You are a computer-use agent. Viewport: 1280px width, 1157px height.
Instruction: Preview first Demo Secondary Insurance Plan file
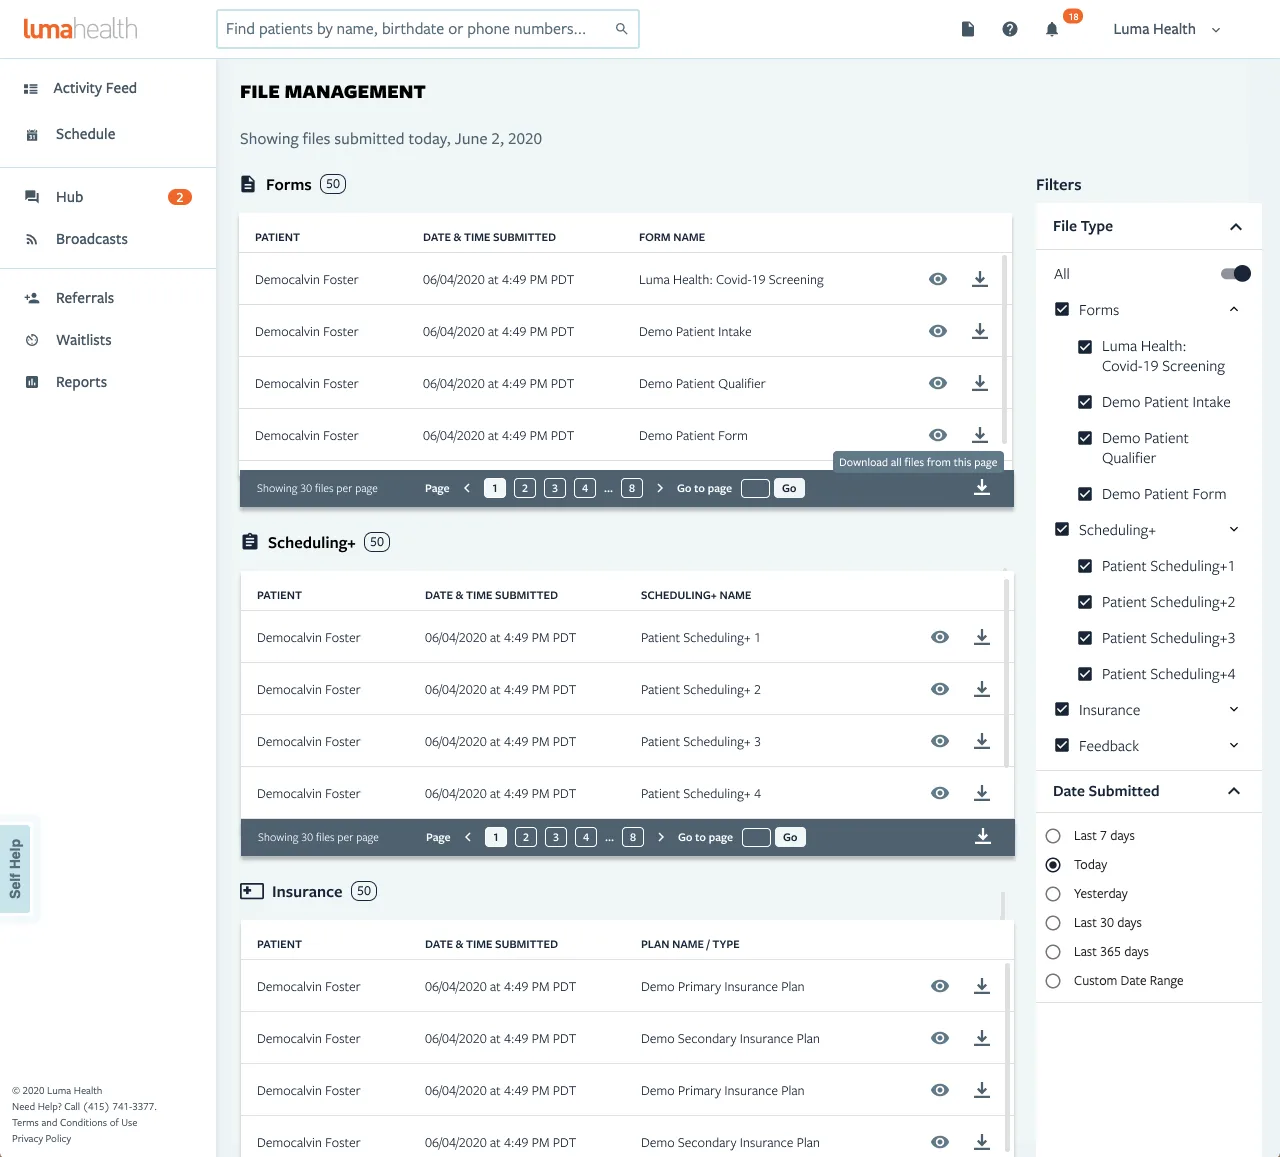click(x=940, y=1038)
